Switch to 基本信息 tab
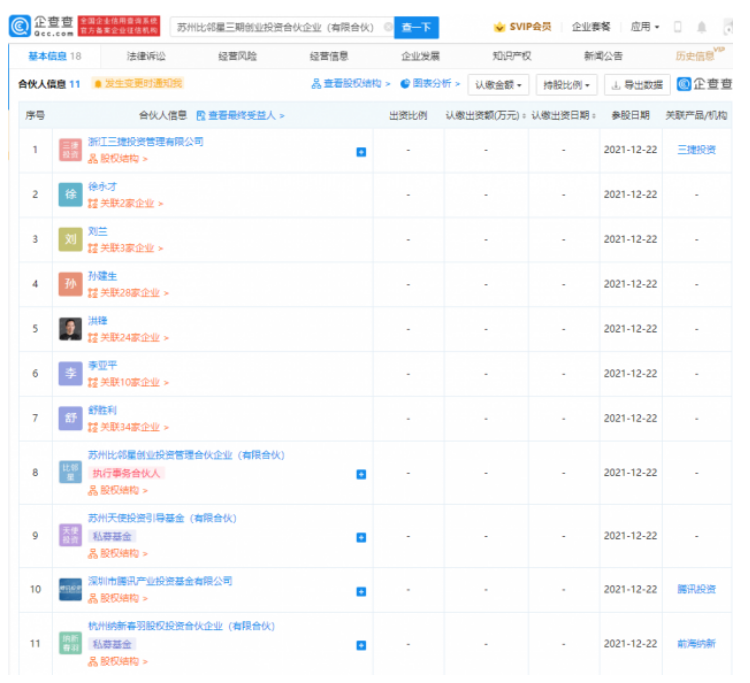Screen dimensions: 750x683 point(55,56)
